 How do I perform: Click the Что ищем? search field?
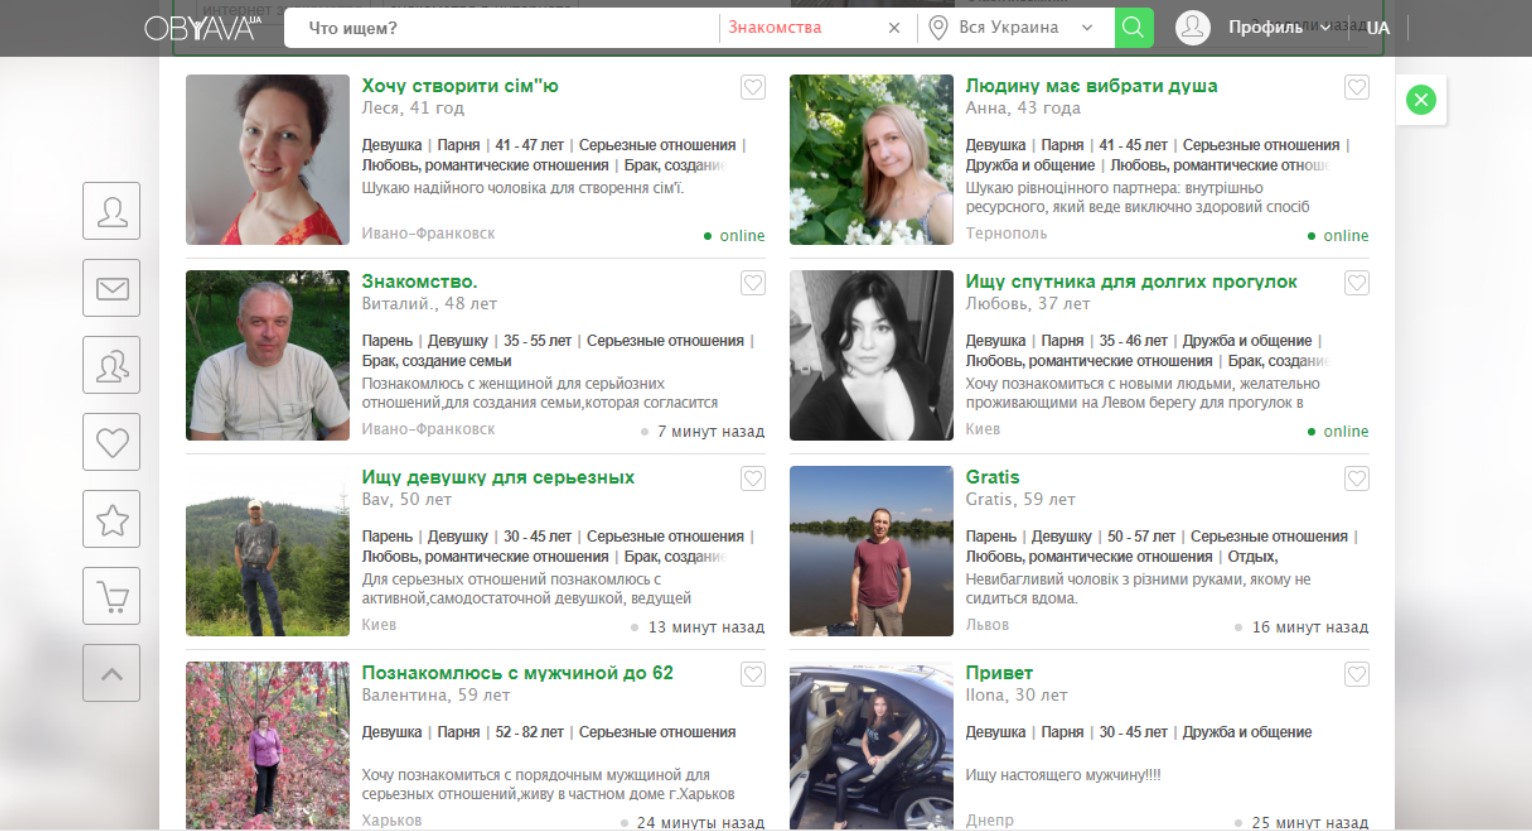pos(500,28)
